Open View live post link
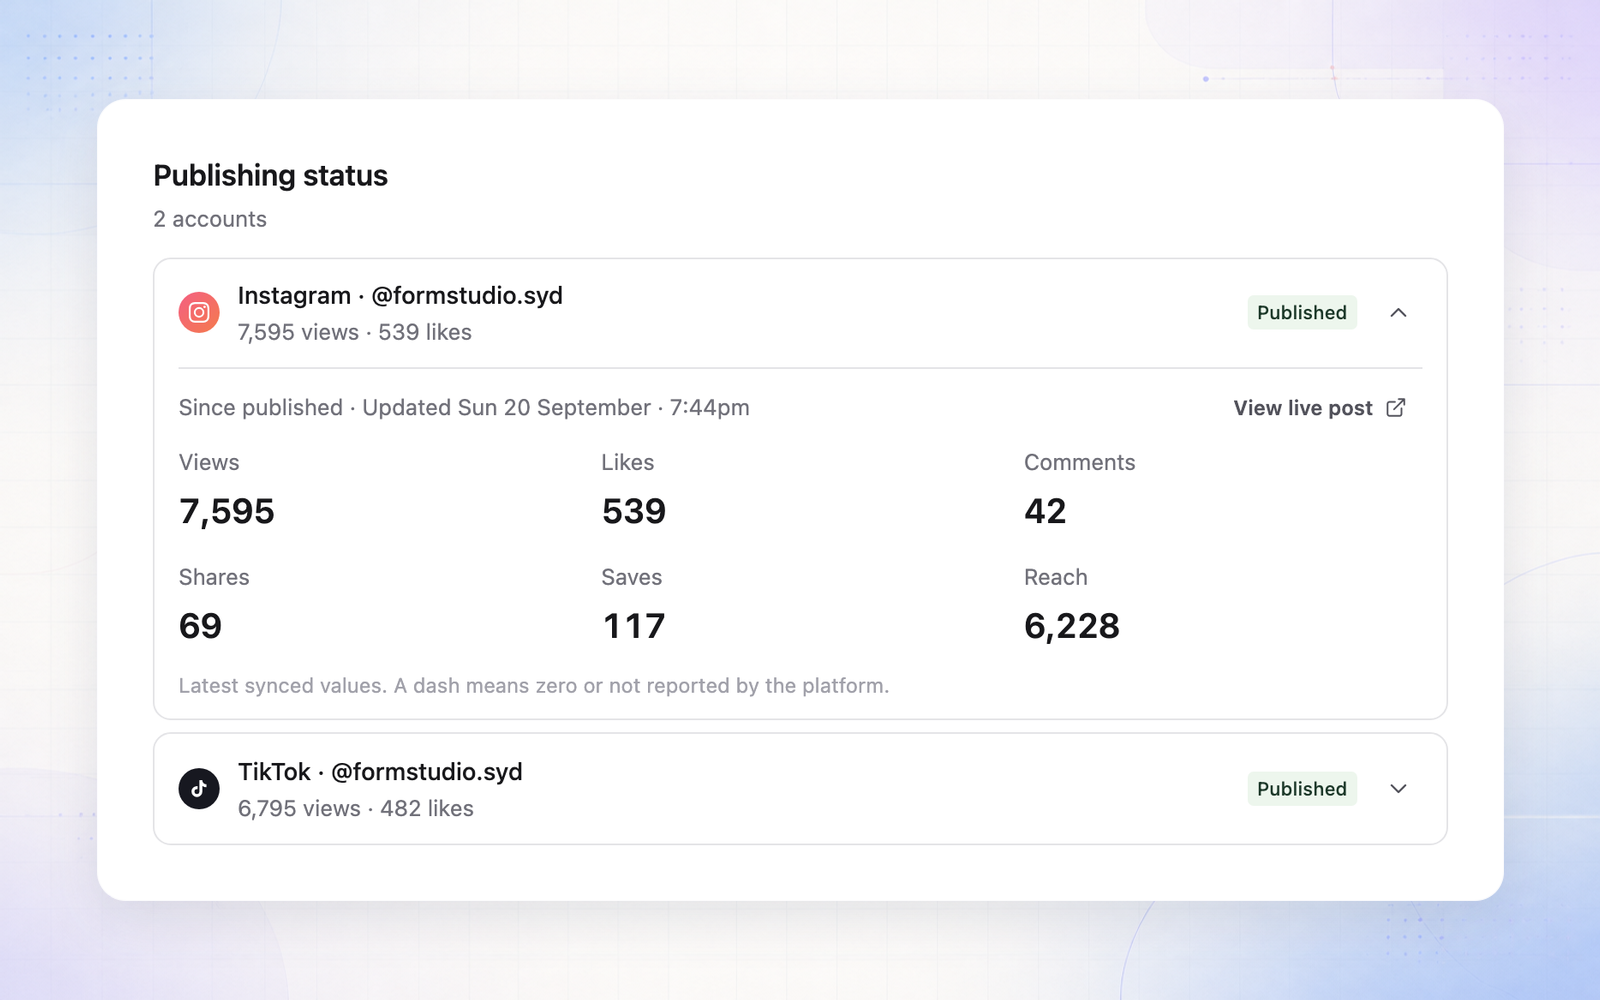The image size is (1600, 1000). click(1319, 408)
